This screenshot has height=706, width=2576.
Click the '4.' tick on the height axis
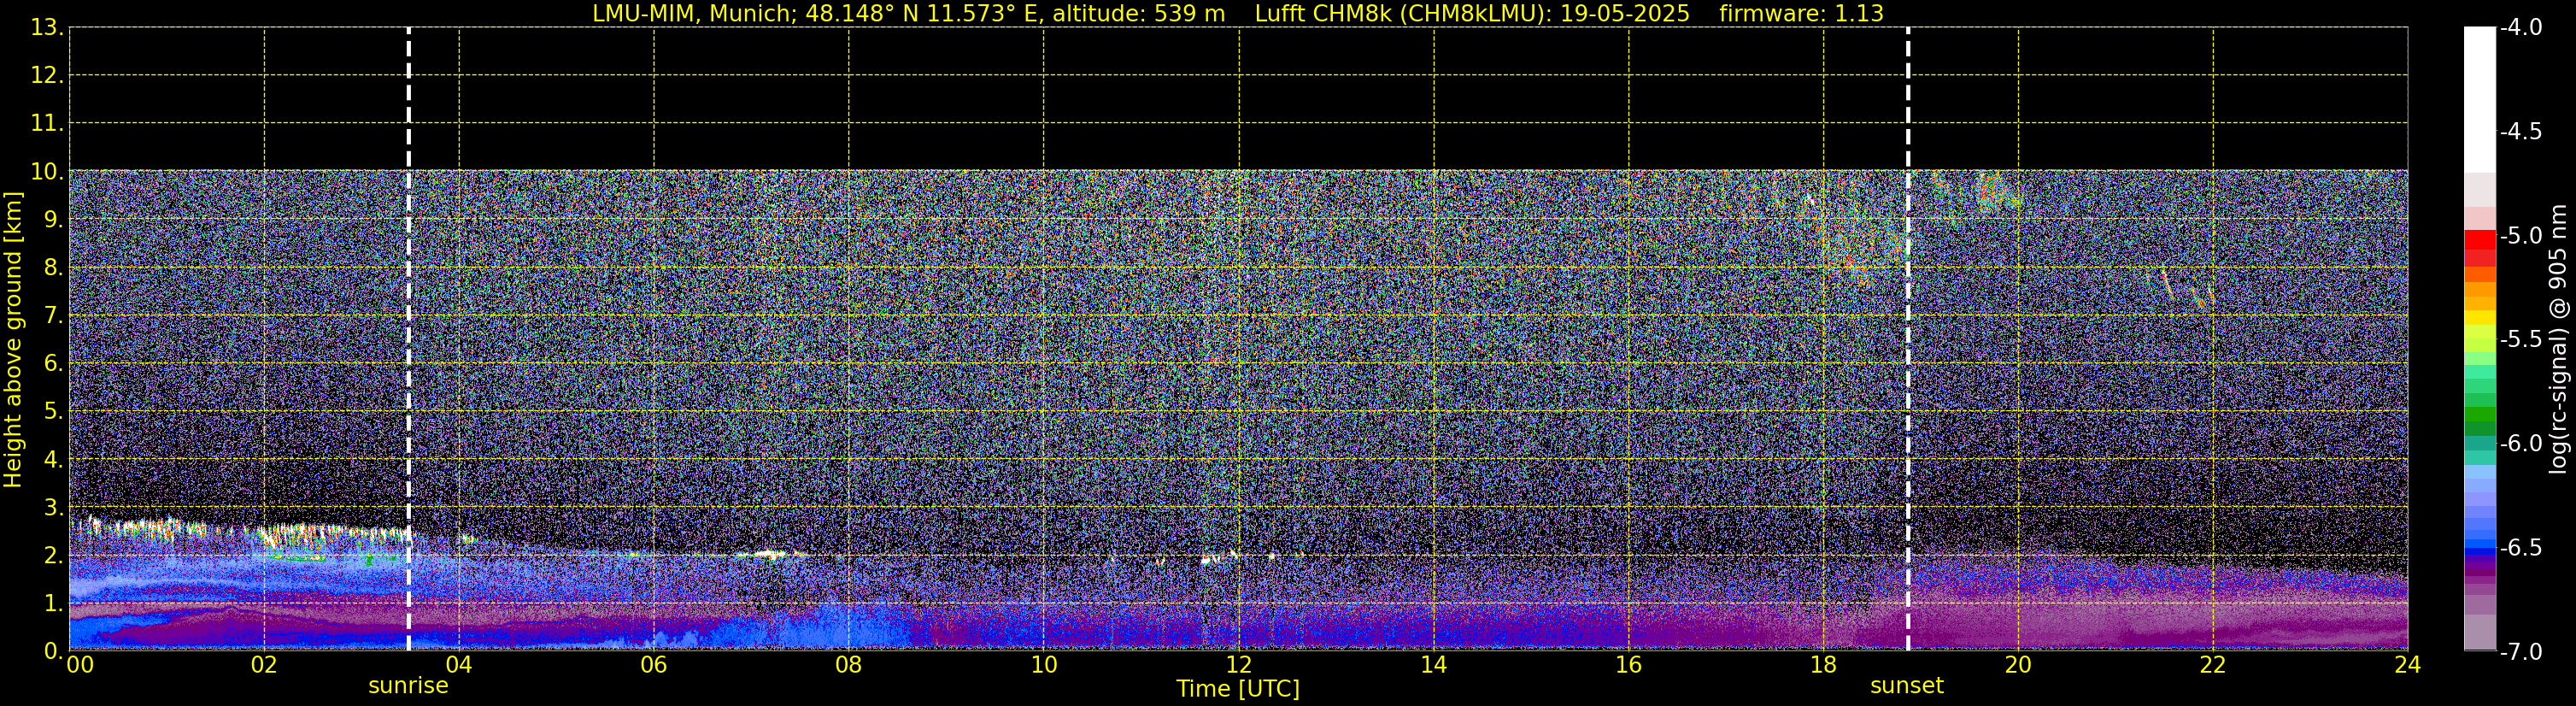click(x=53, y=460)
